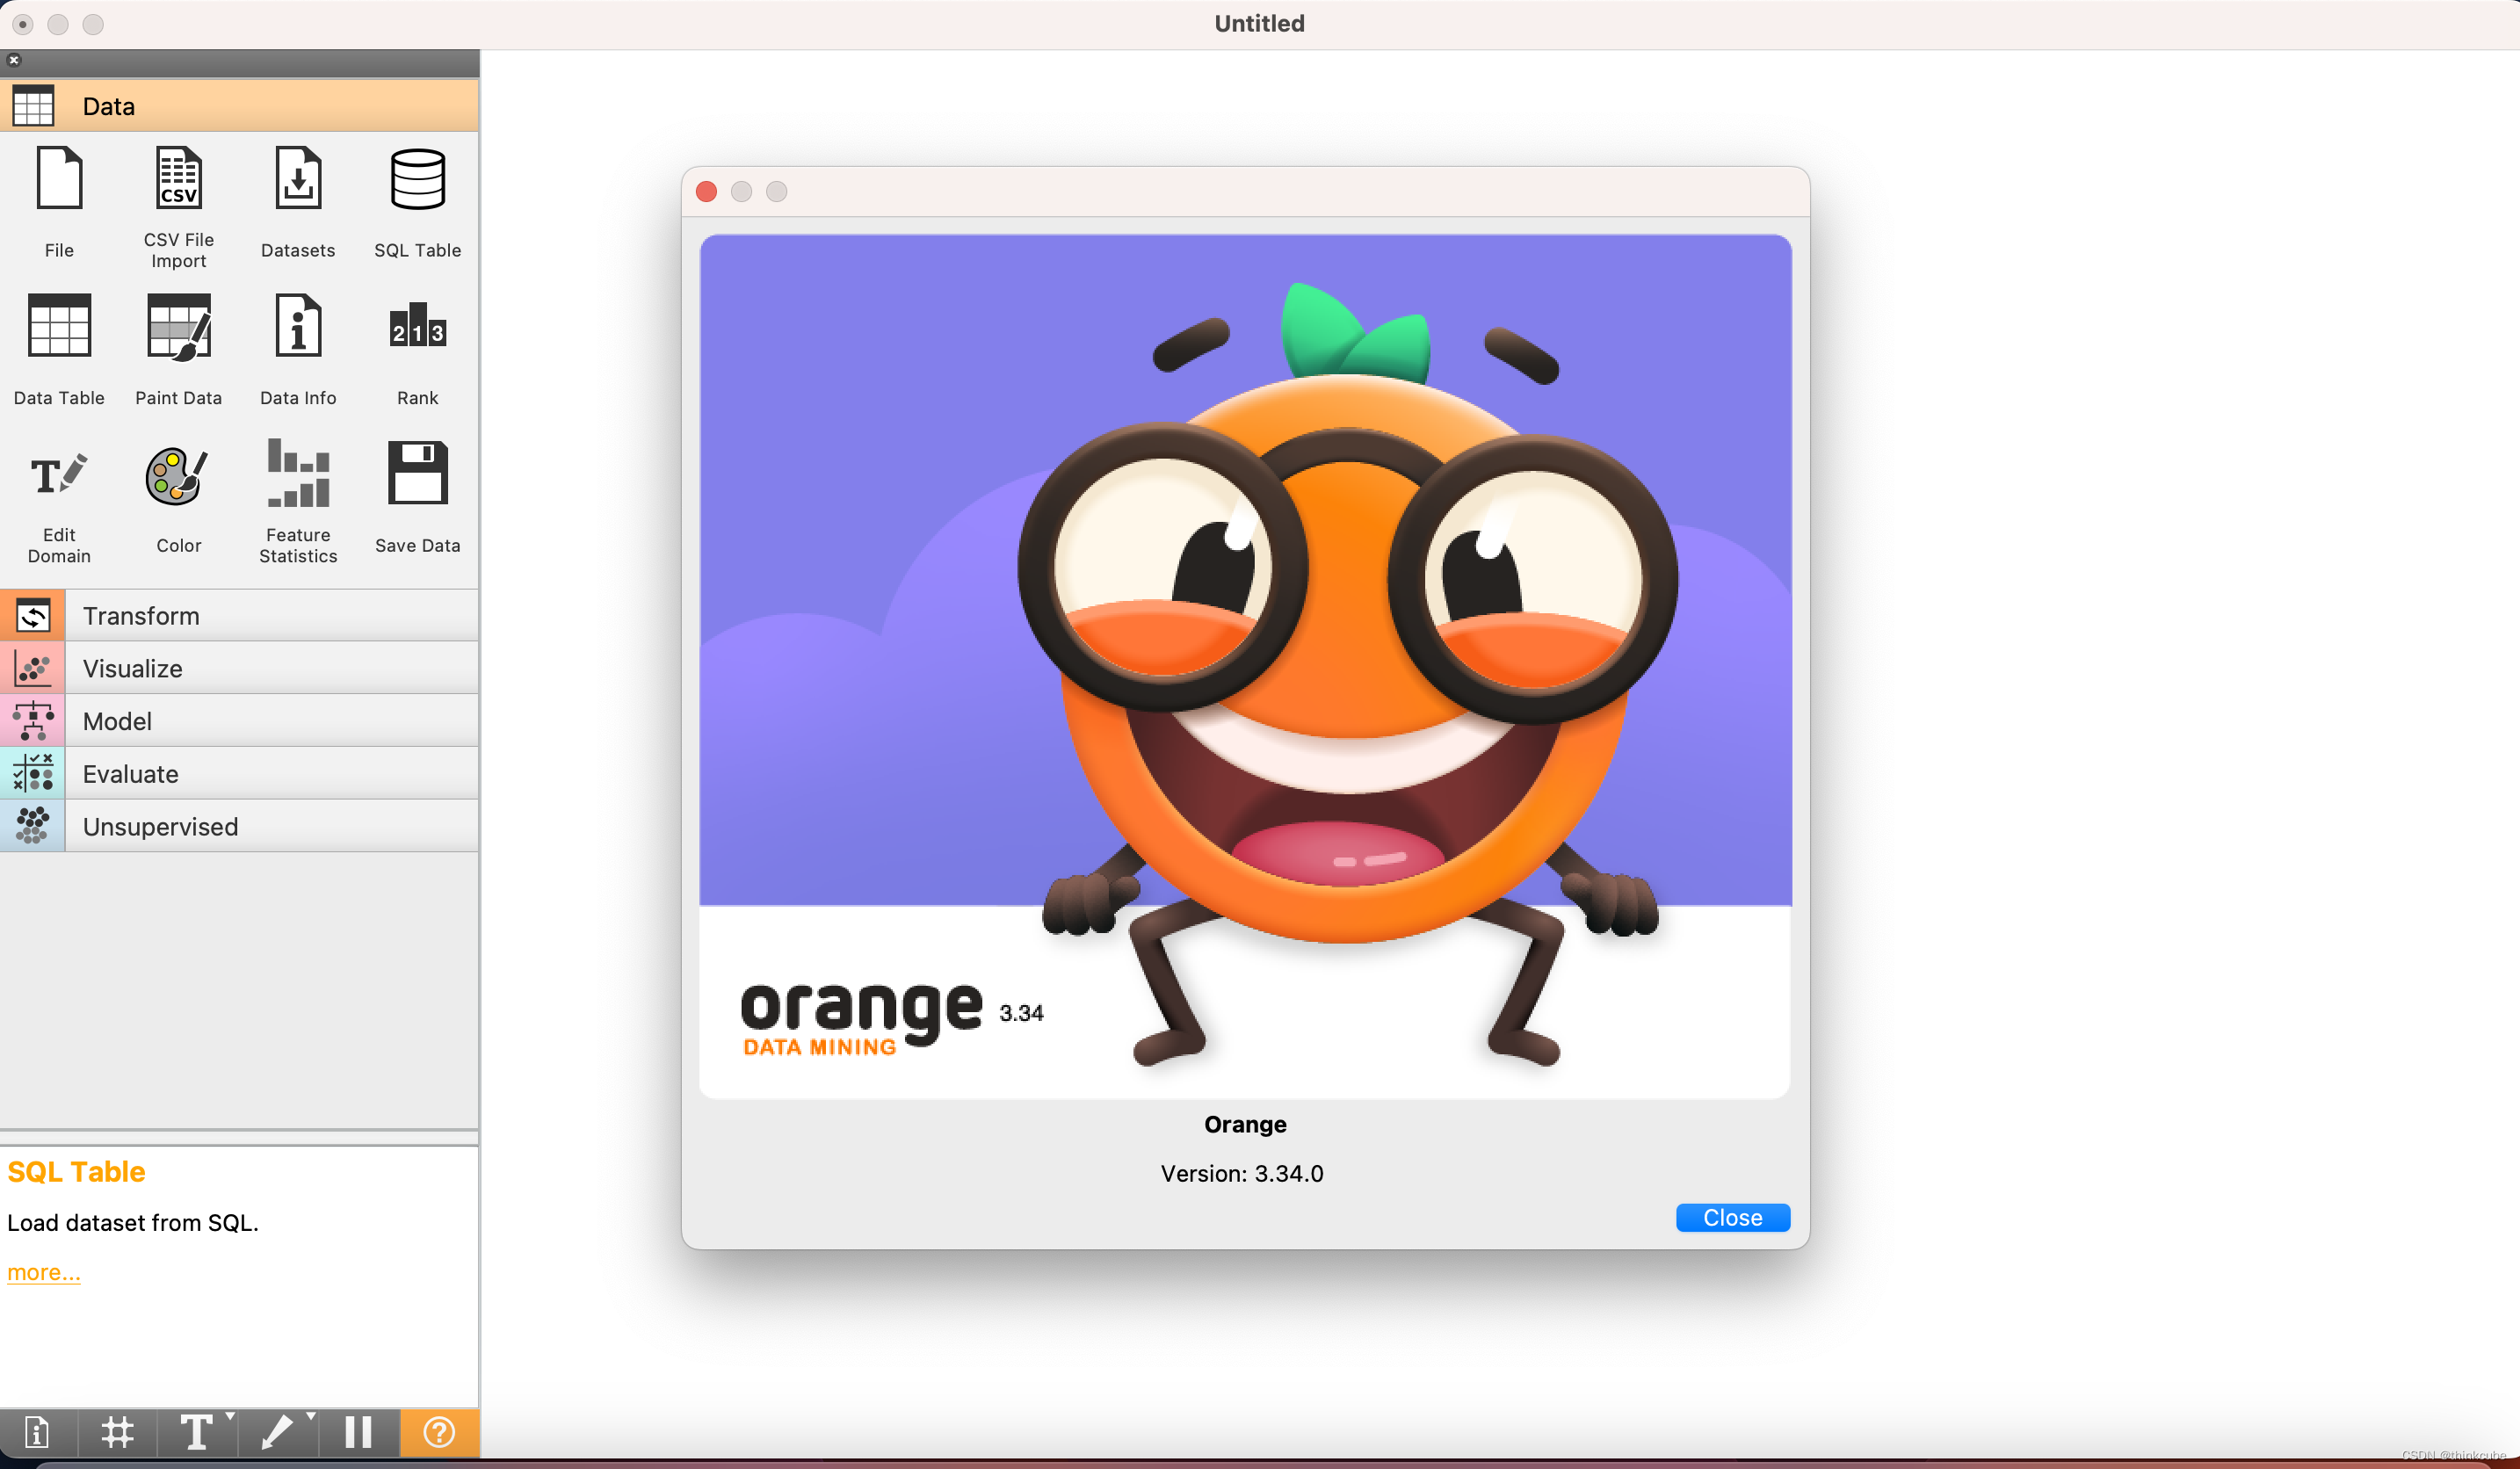
Task: Toggle the orange help question button
Action: (x=439, y=1432)
